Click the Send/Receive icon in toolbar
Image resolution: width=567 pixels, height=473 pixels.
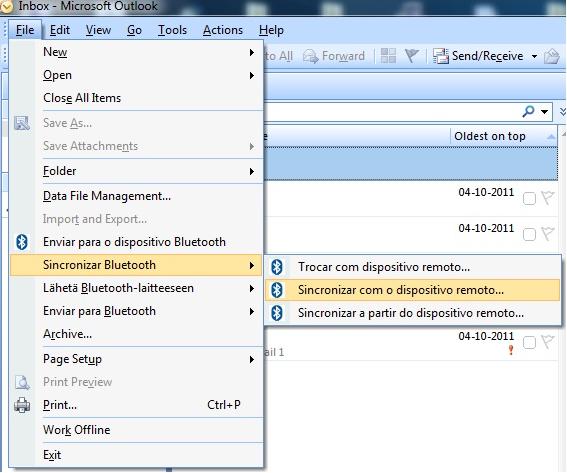(x=441, y=56)
